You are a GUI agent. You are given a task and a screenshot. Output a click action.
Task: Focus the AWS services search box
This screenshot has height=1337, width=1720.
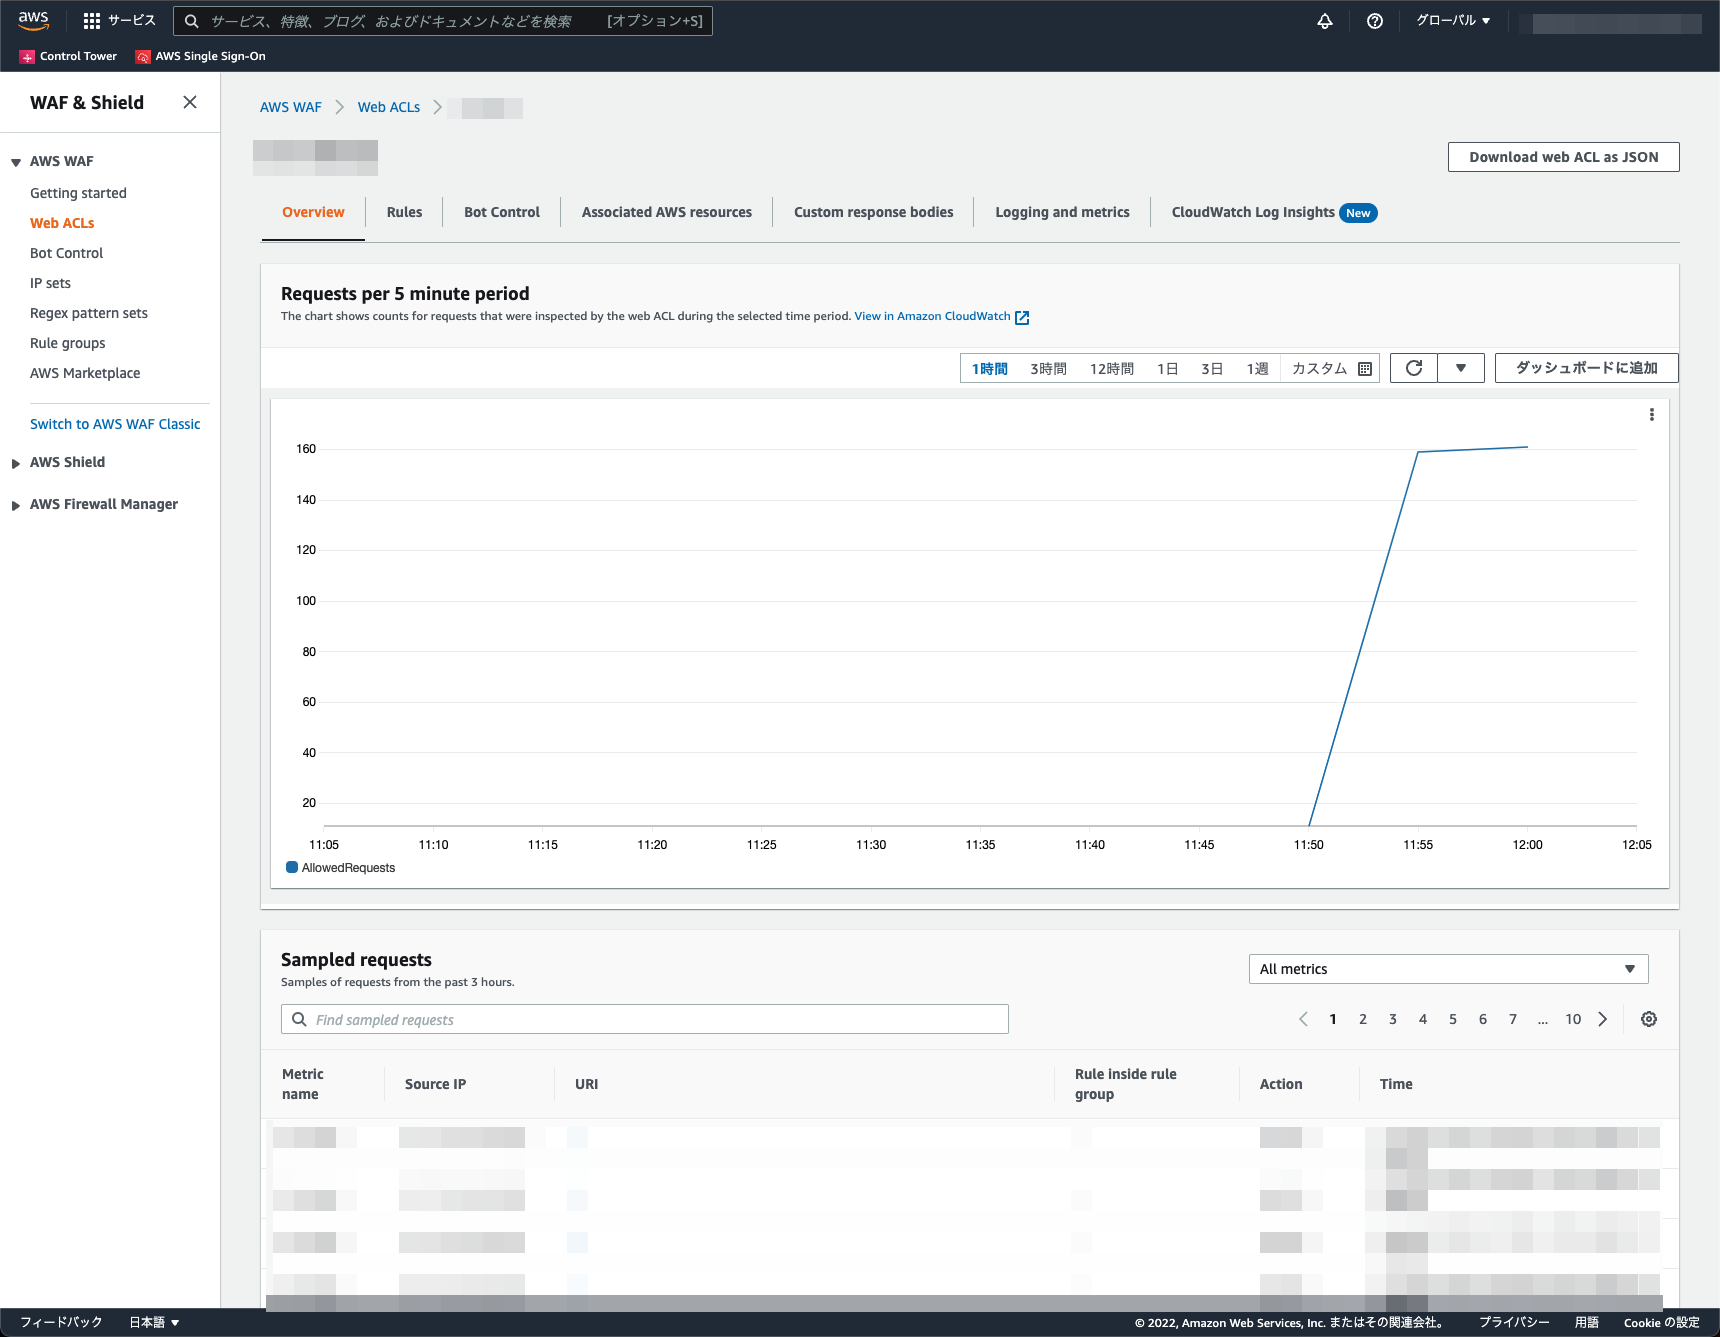click(443, 21)
